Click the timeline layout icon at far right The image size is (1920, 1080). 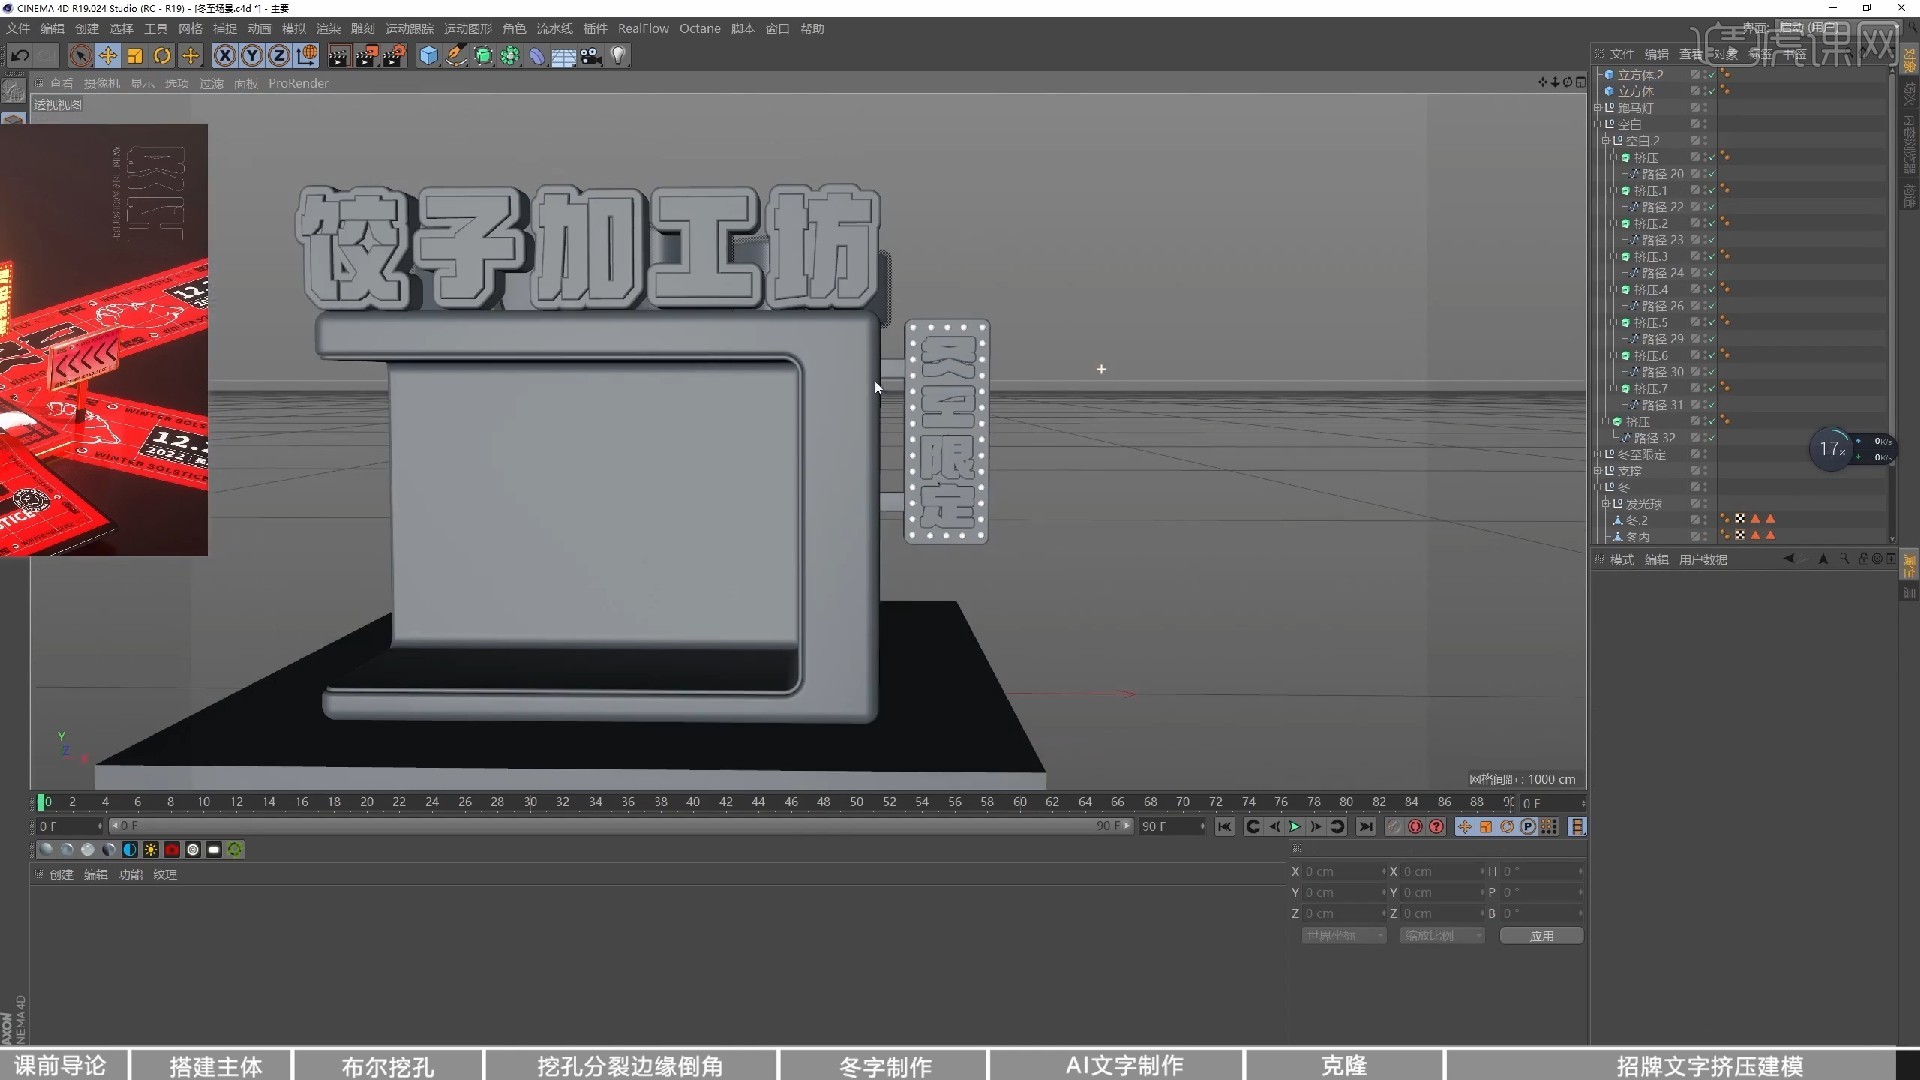(1577, 827)
